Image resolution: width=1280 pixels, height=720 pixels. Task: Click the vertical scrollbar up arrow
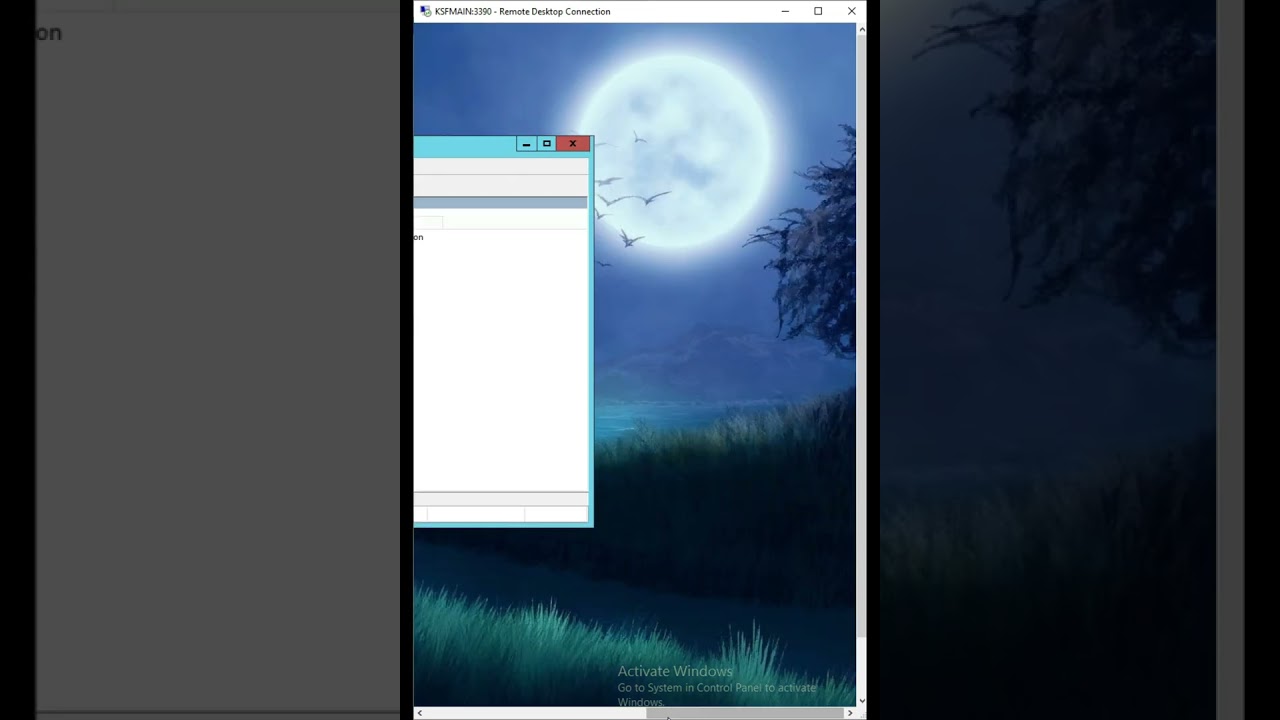861,29
